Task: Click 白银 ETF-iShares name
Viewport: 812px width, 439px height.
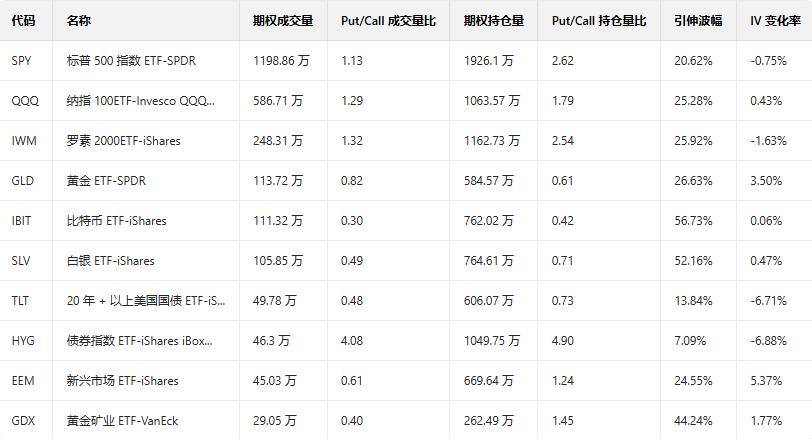Action: click(110, 261)
